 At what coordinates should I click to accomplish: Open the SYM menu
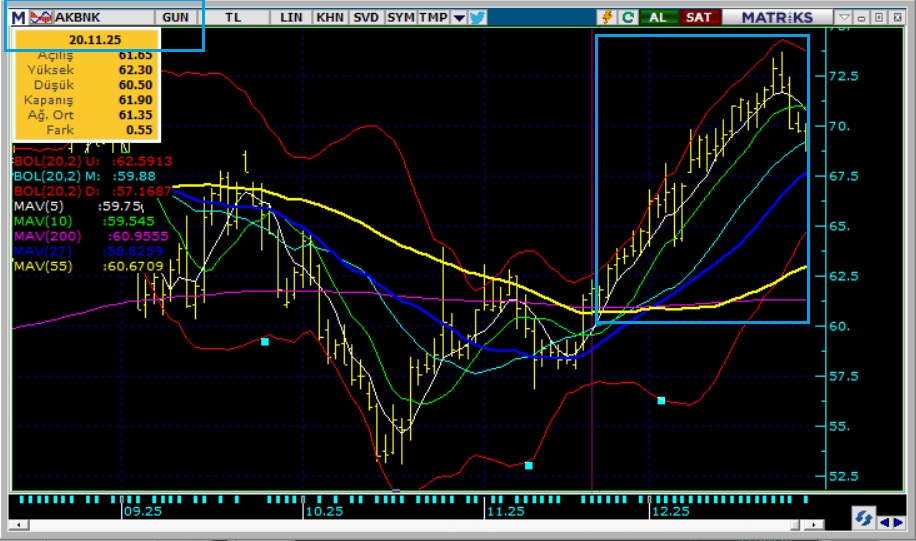pyautogui.click(x=400, y=17)
